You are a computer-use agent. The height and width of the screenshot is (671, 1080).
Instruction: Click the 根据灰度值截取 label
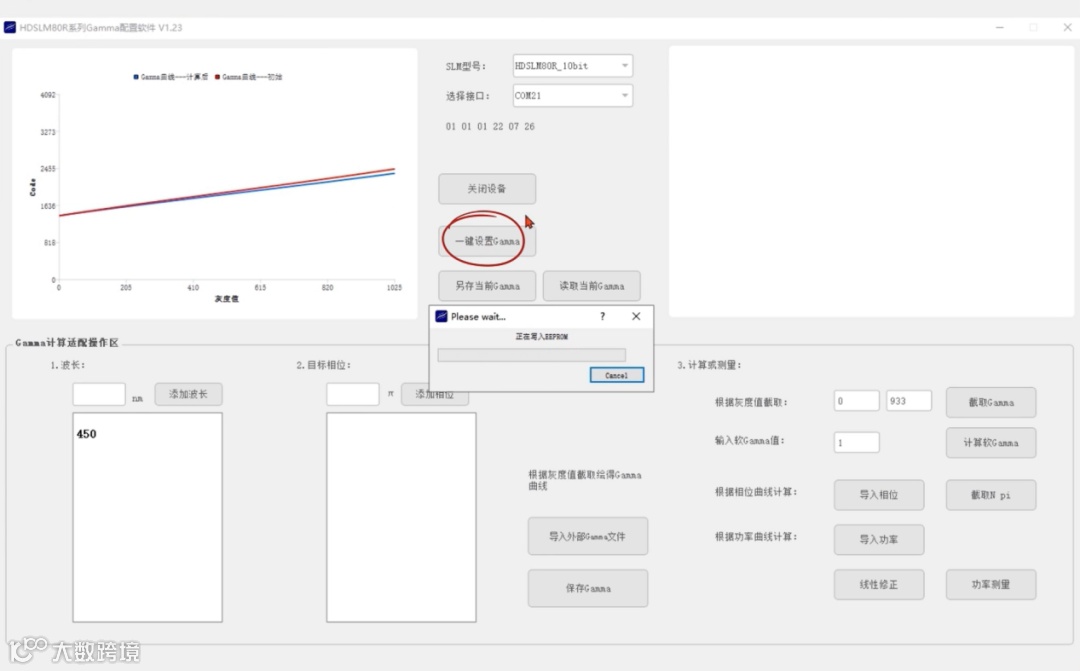(751, 402)
